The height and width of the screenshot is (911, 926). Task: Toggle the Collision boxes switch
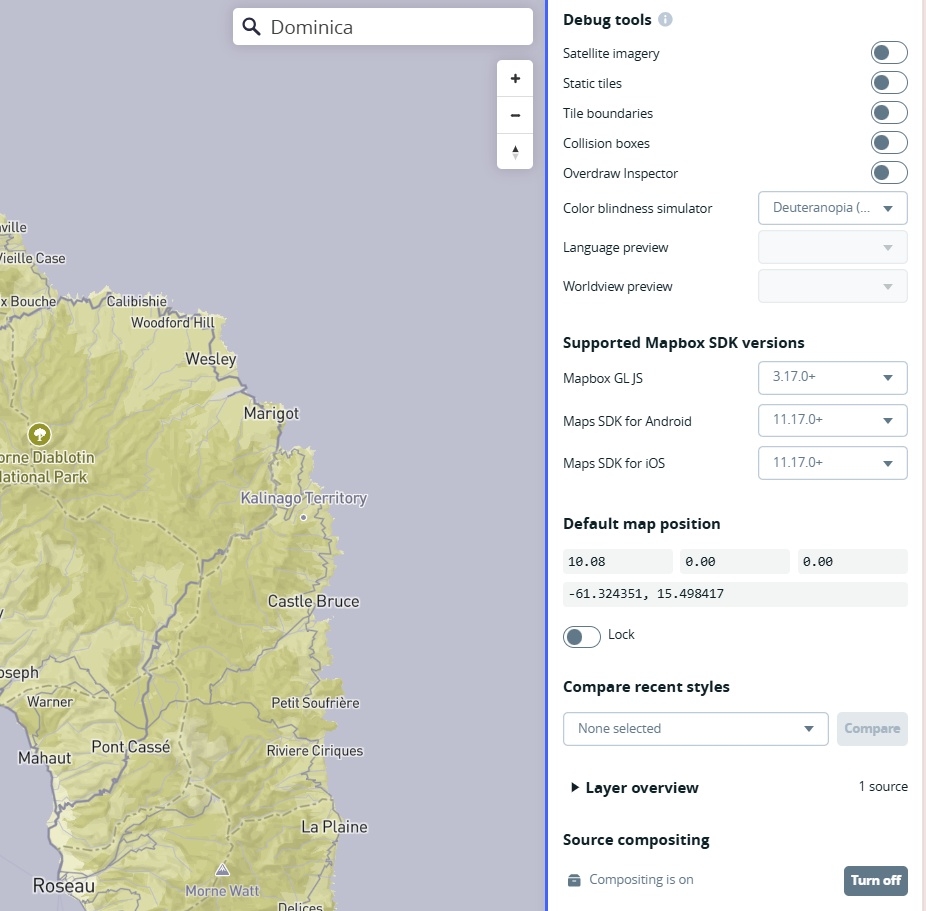pyautogui.click(x=888, y=143)
